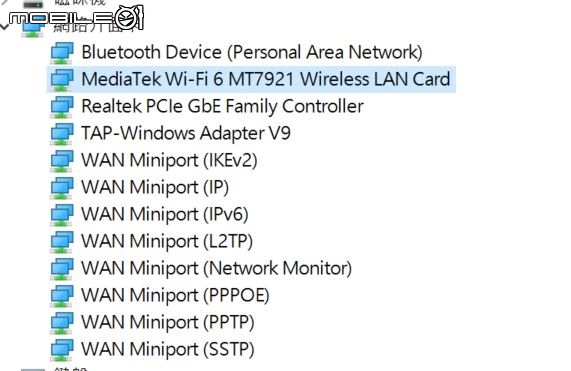Click the Realtek PCIe GbE adapter icon

pyautogui.click(x=62, y=106)
